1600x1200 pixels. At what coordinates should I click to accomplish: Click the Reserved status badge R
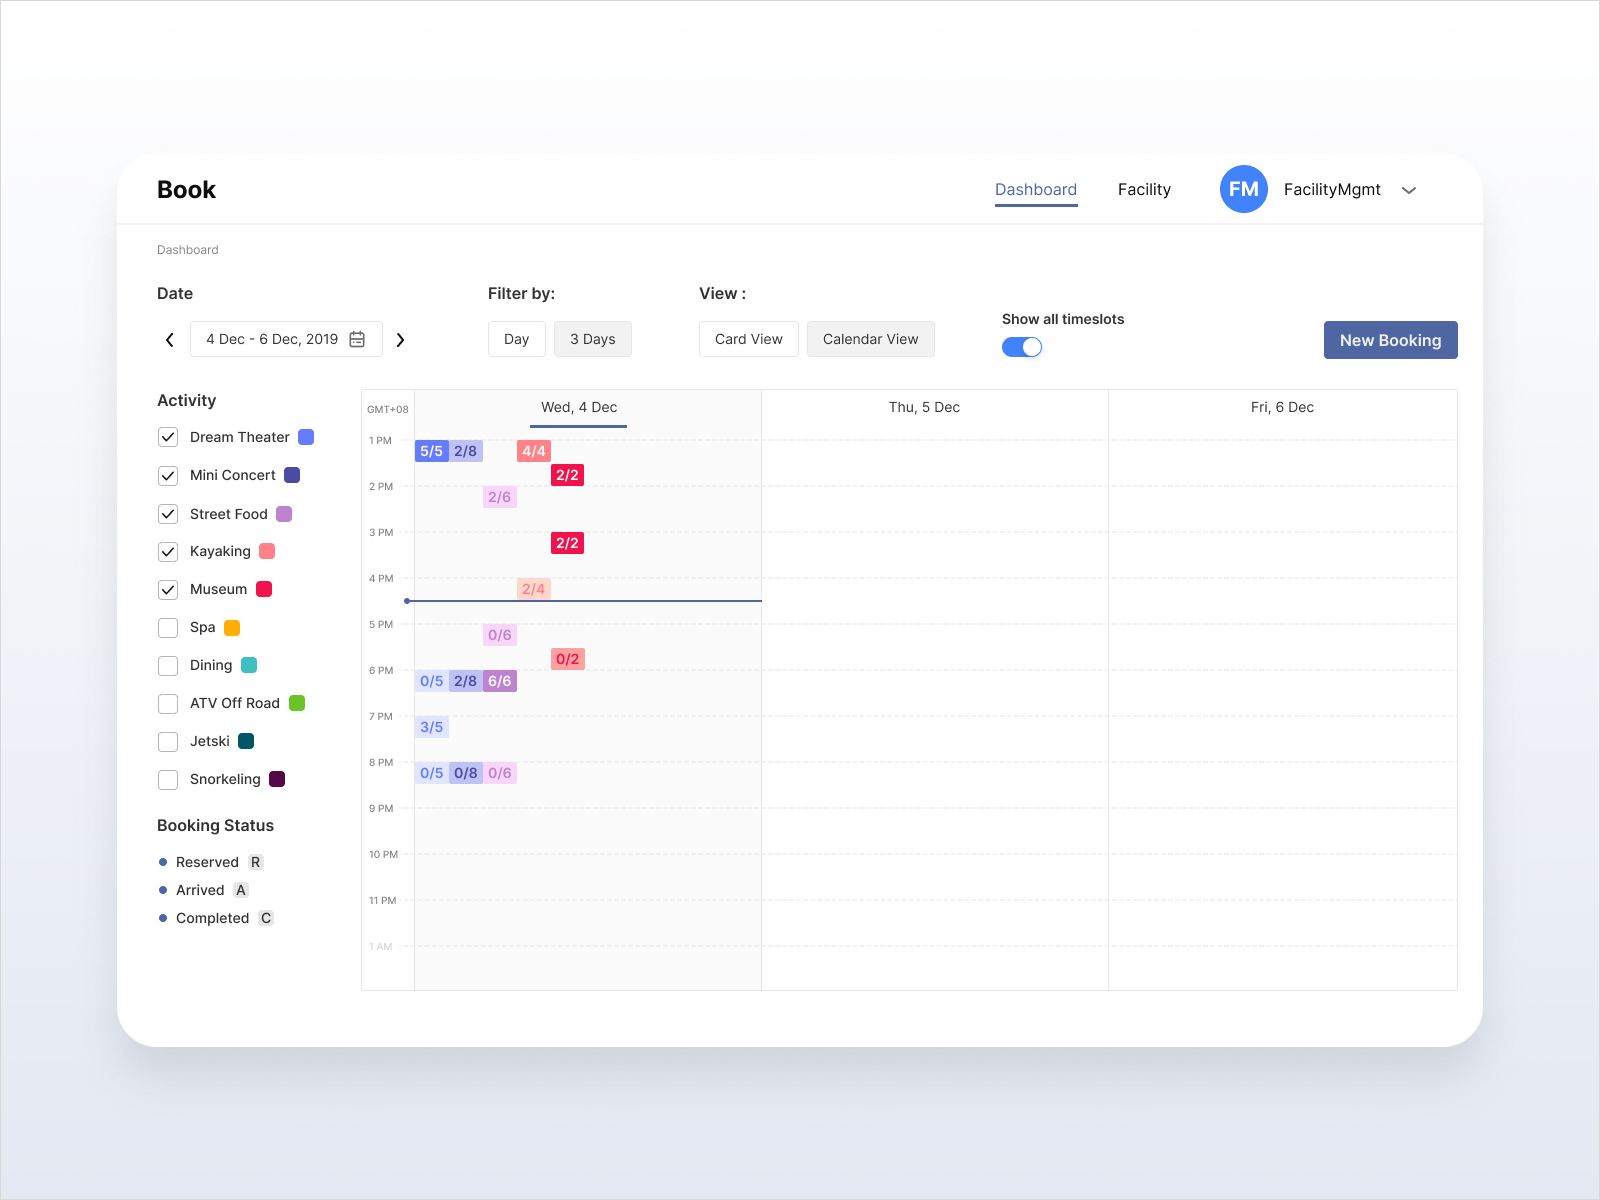pos(255,861)
